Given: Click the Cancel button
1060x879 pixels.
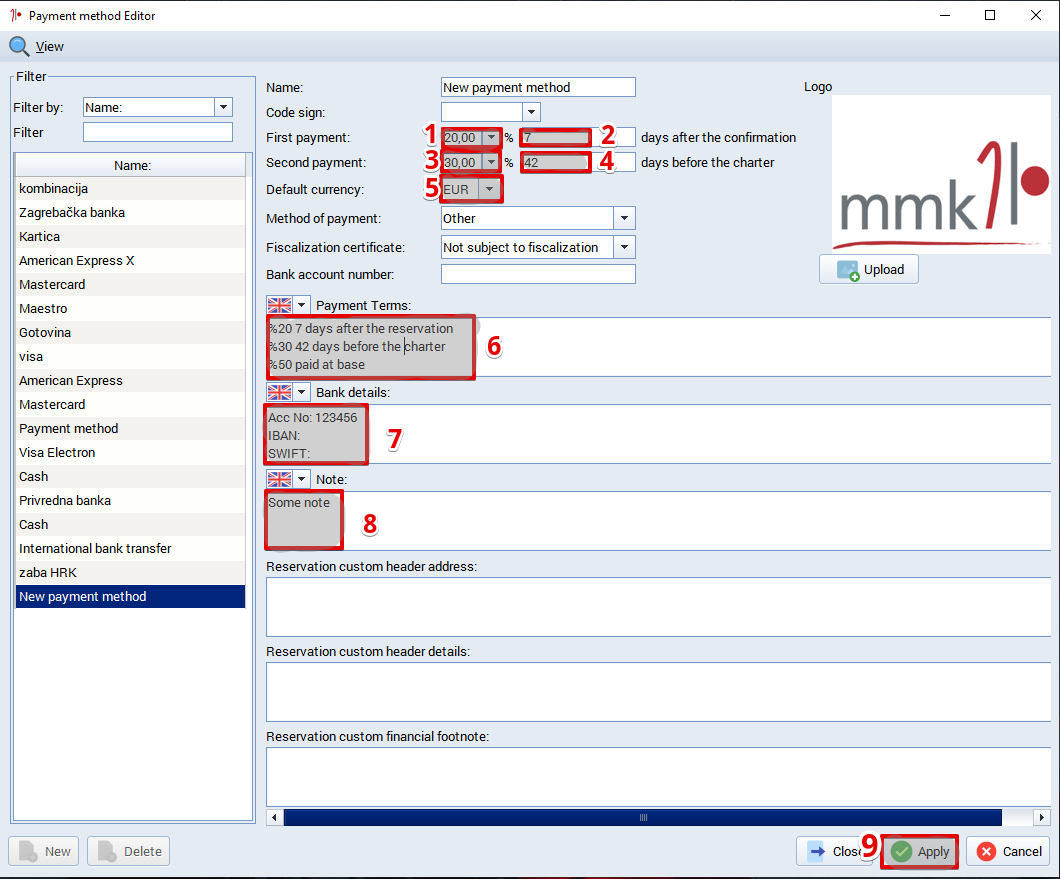Looking at the screenshot, I should point(1009,851).
